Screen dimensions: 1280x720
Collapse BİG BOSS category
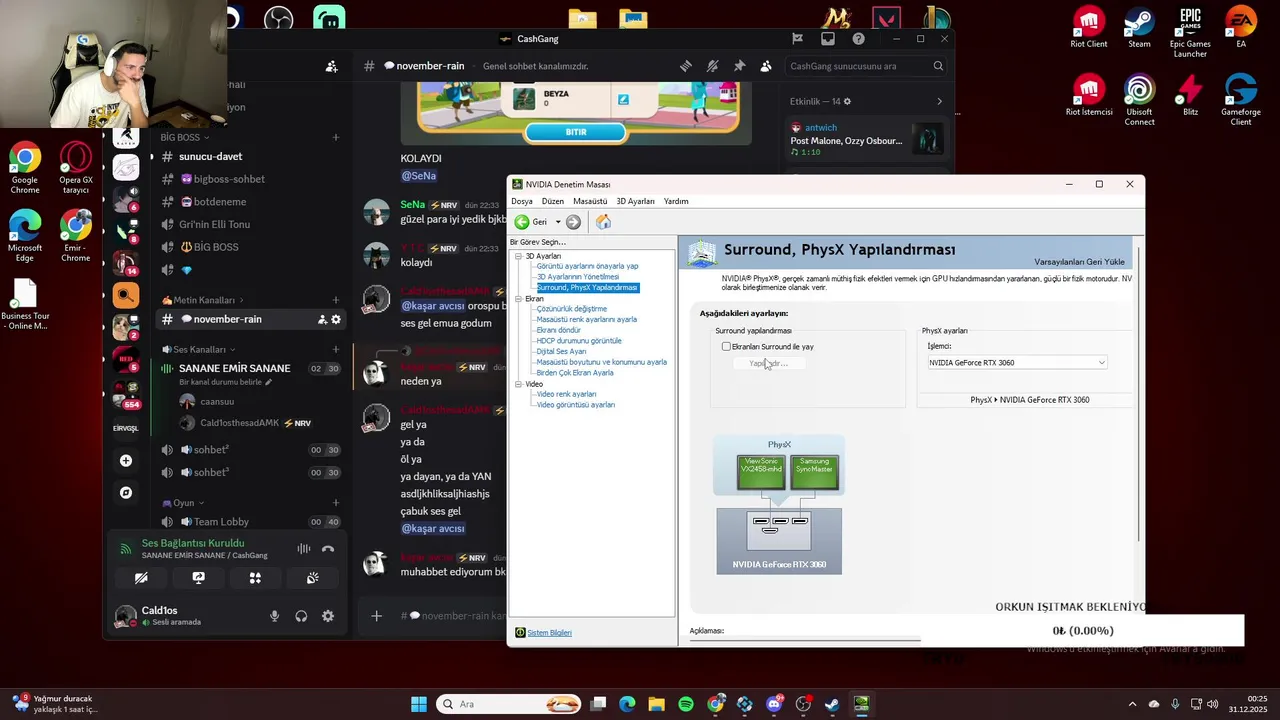coord(186,137)
